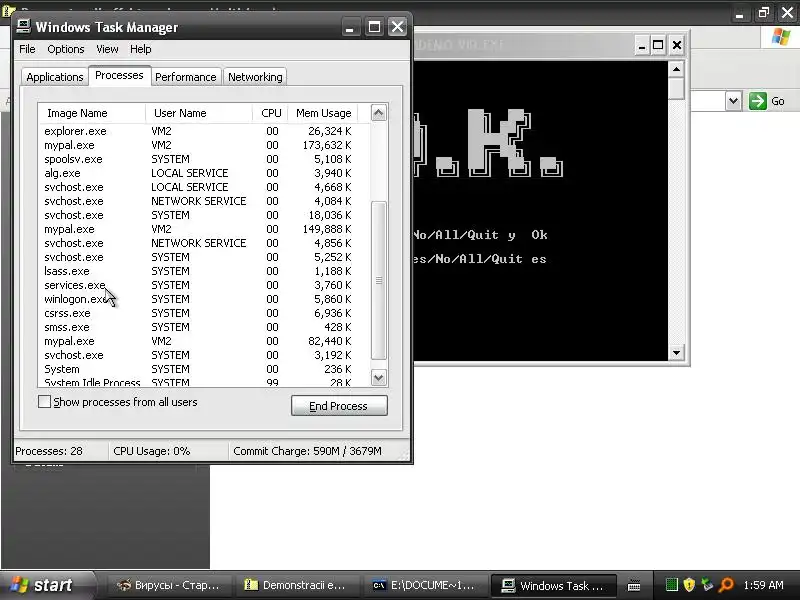Select the lsass.exe process
Viewport: 800px width, 600px height.
tap(198, 271)
